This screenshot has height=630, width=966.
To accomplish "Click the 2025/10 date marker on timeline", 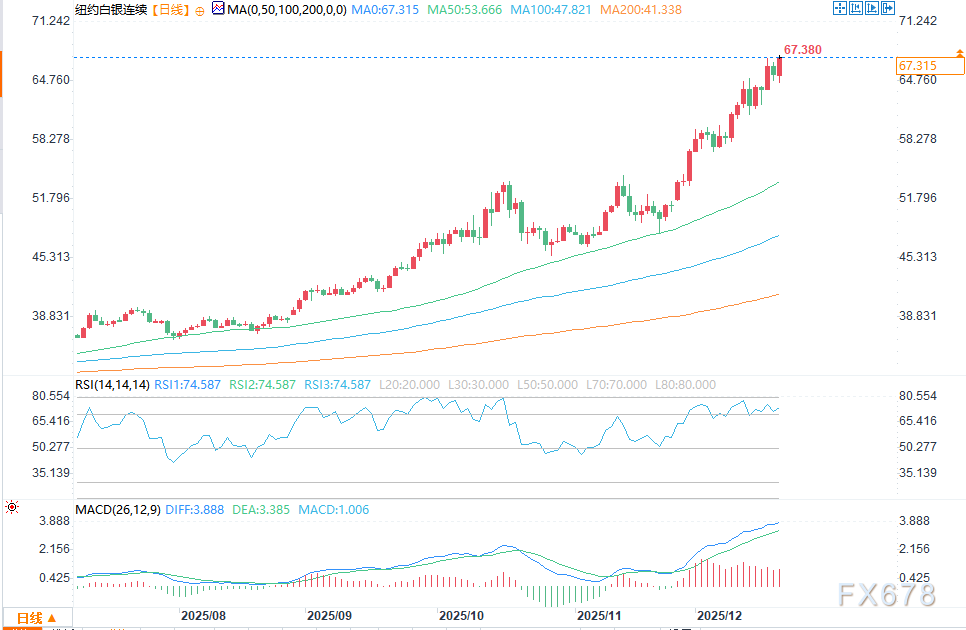I will click(462, 617).
